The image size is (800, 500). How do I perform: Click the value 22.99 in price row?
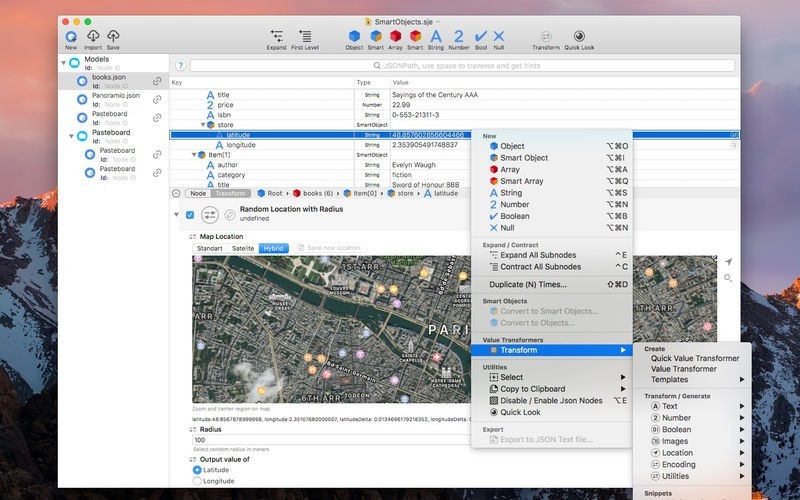pyautogui.click(x=401, y=105)
